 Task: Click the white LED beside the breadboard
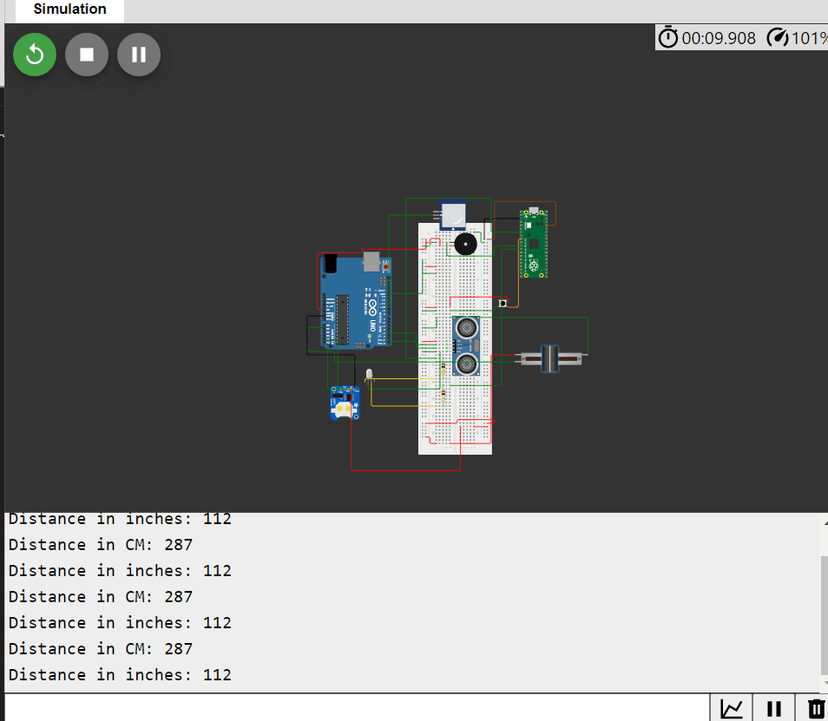coord(369,375)
